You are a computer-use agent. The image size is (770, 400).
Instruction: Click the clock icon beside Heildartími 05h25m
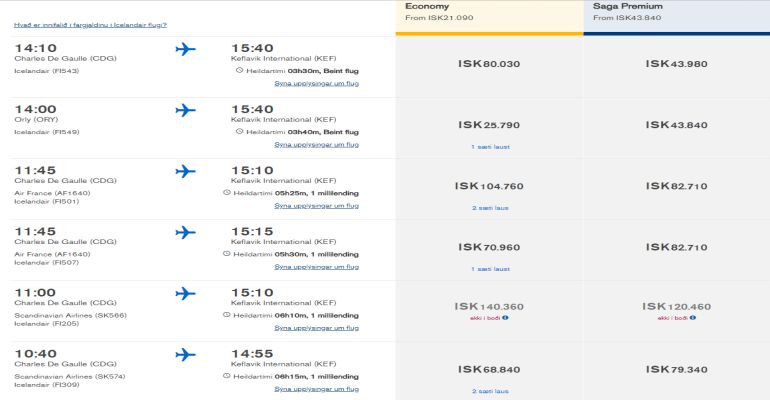click(x=227, y=192)
